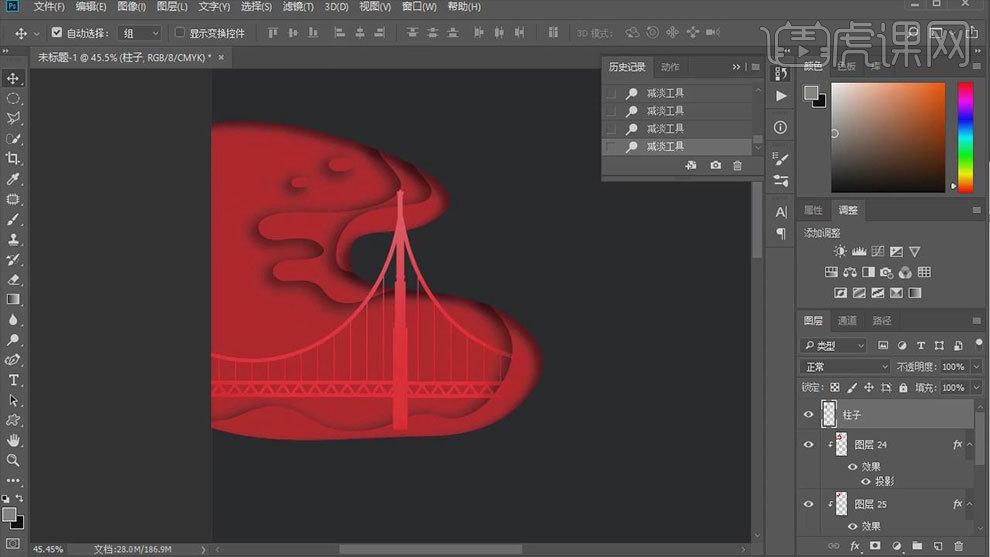990x557 pixels.
Task: Select the Horizontal Type tool
Action: click(13, 380)
